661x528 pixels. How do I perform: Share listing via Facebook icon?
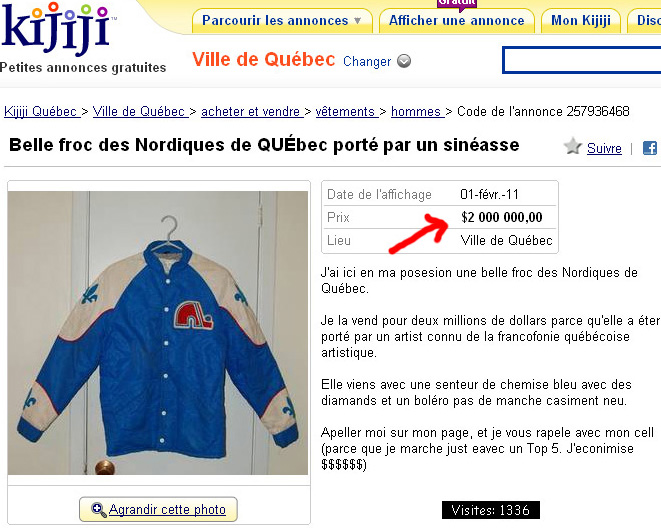coord(650,148)
